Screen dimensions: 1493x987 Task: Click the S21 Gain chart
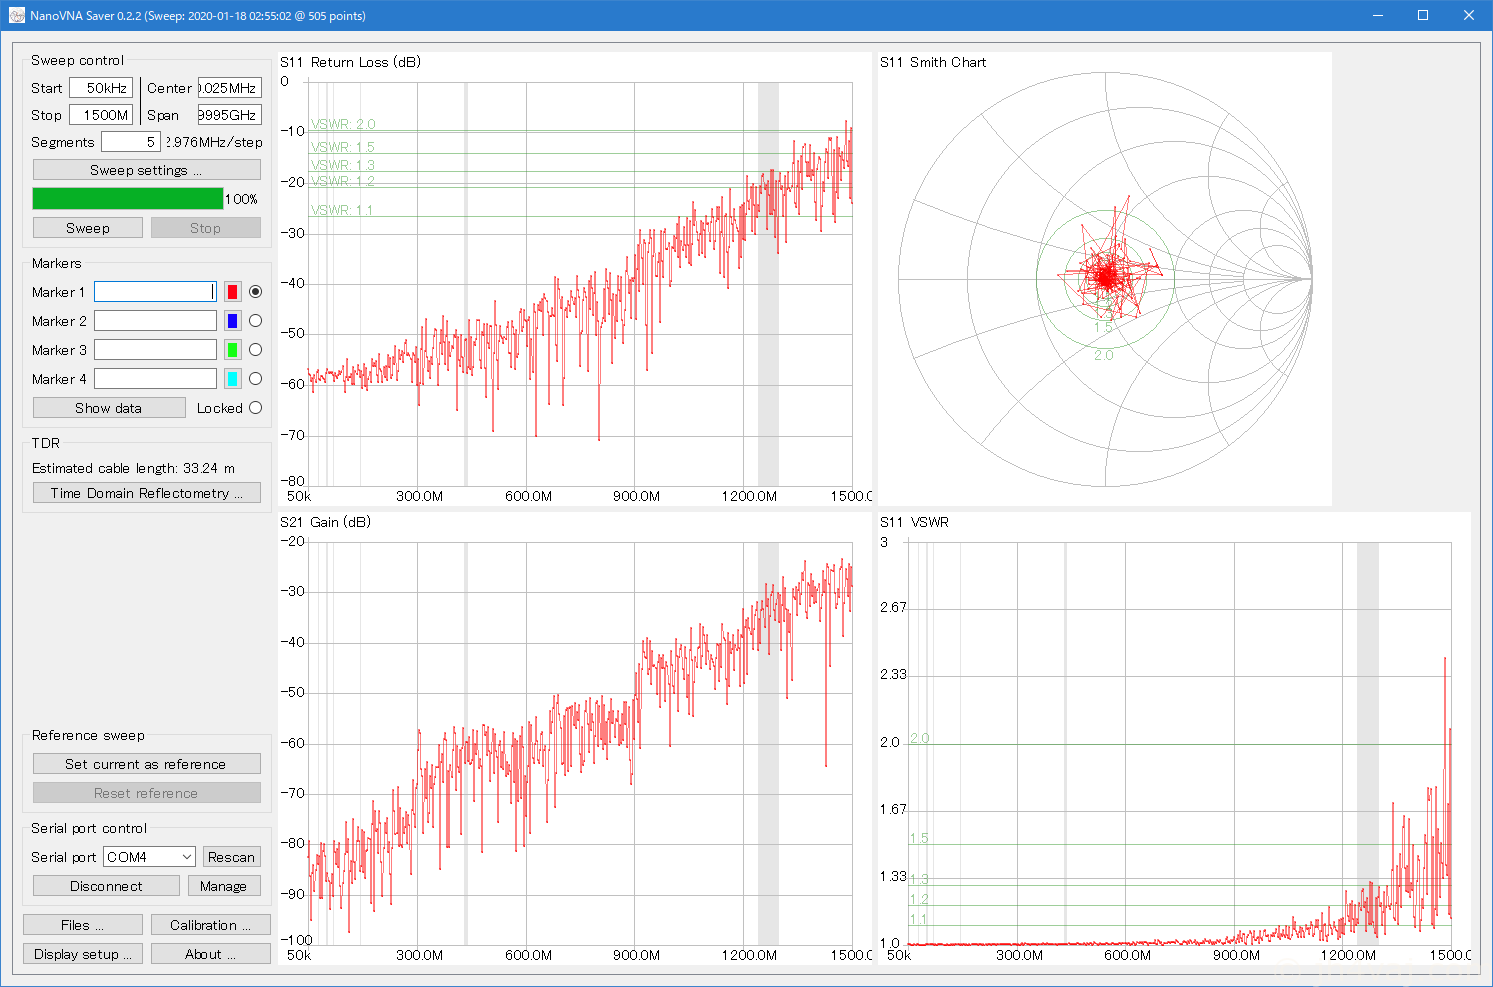point(575,739)
